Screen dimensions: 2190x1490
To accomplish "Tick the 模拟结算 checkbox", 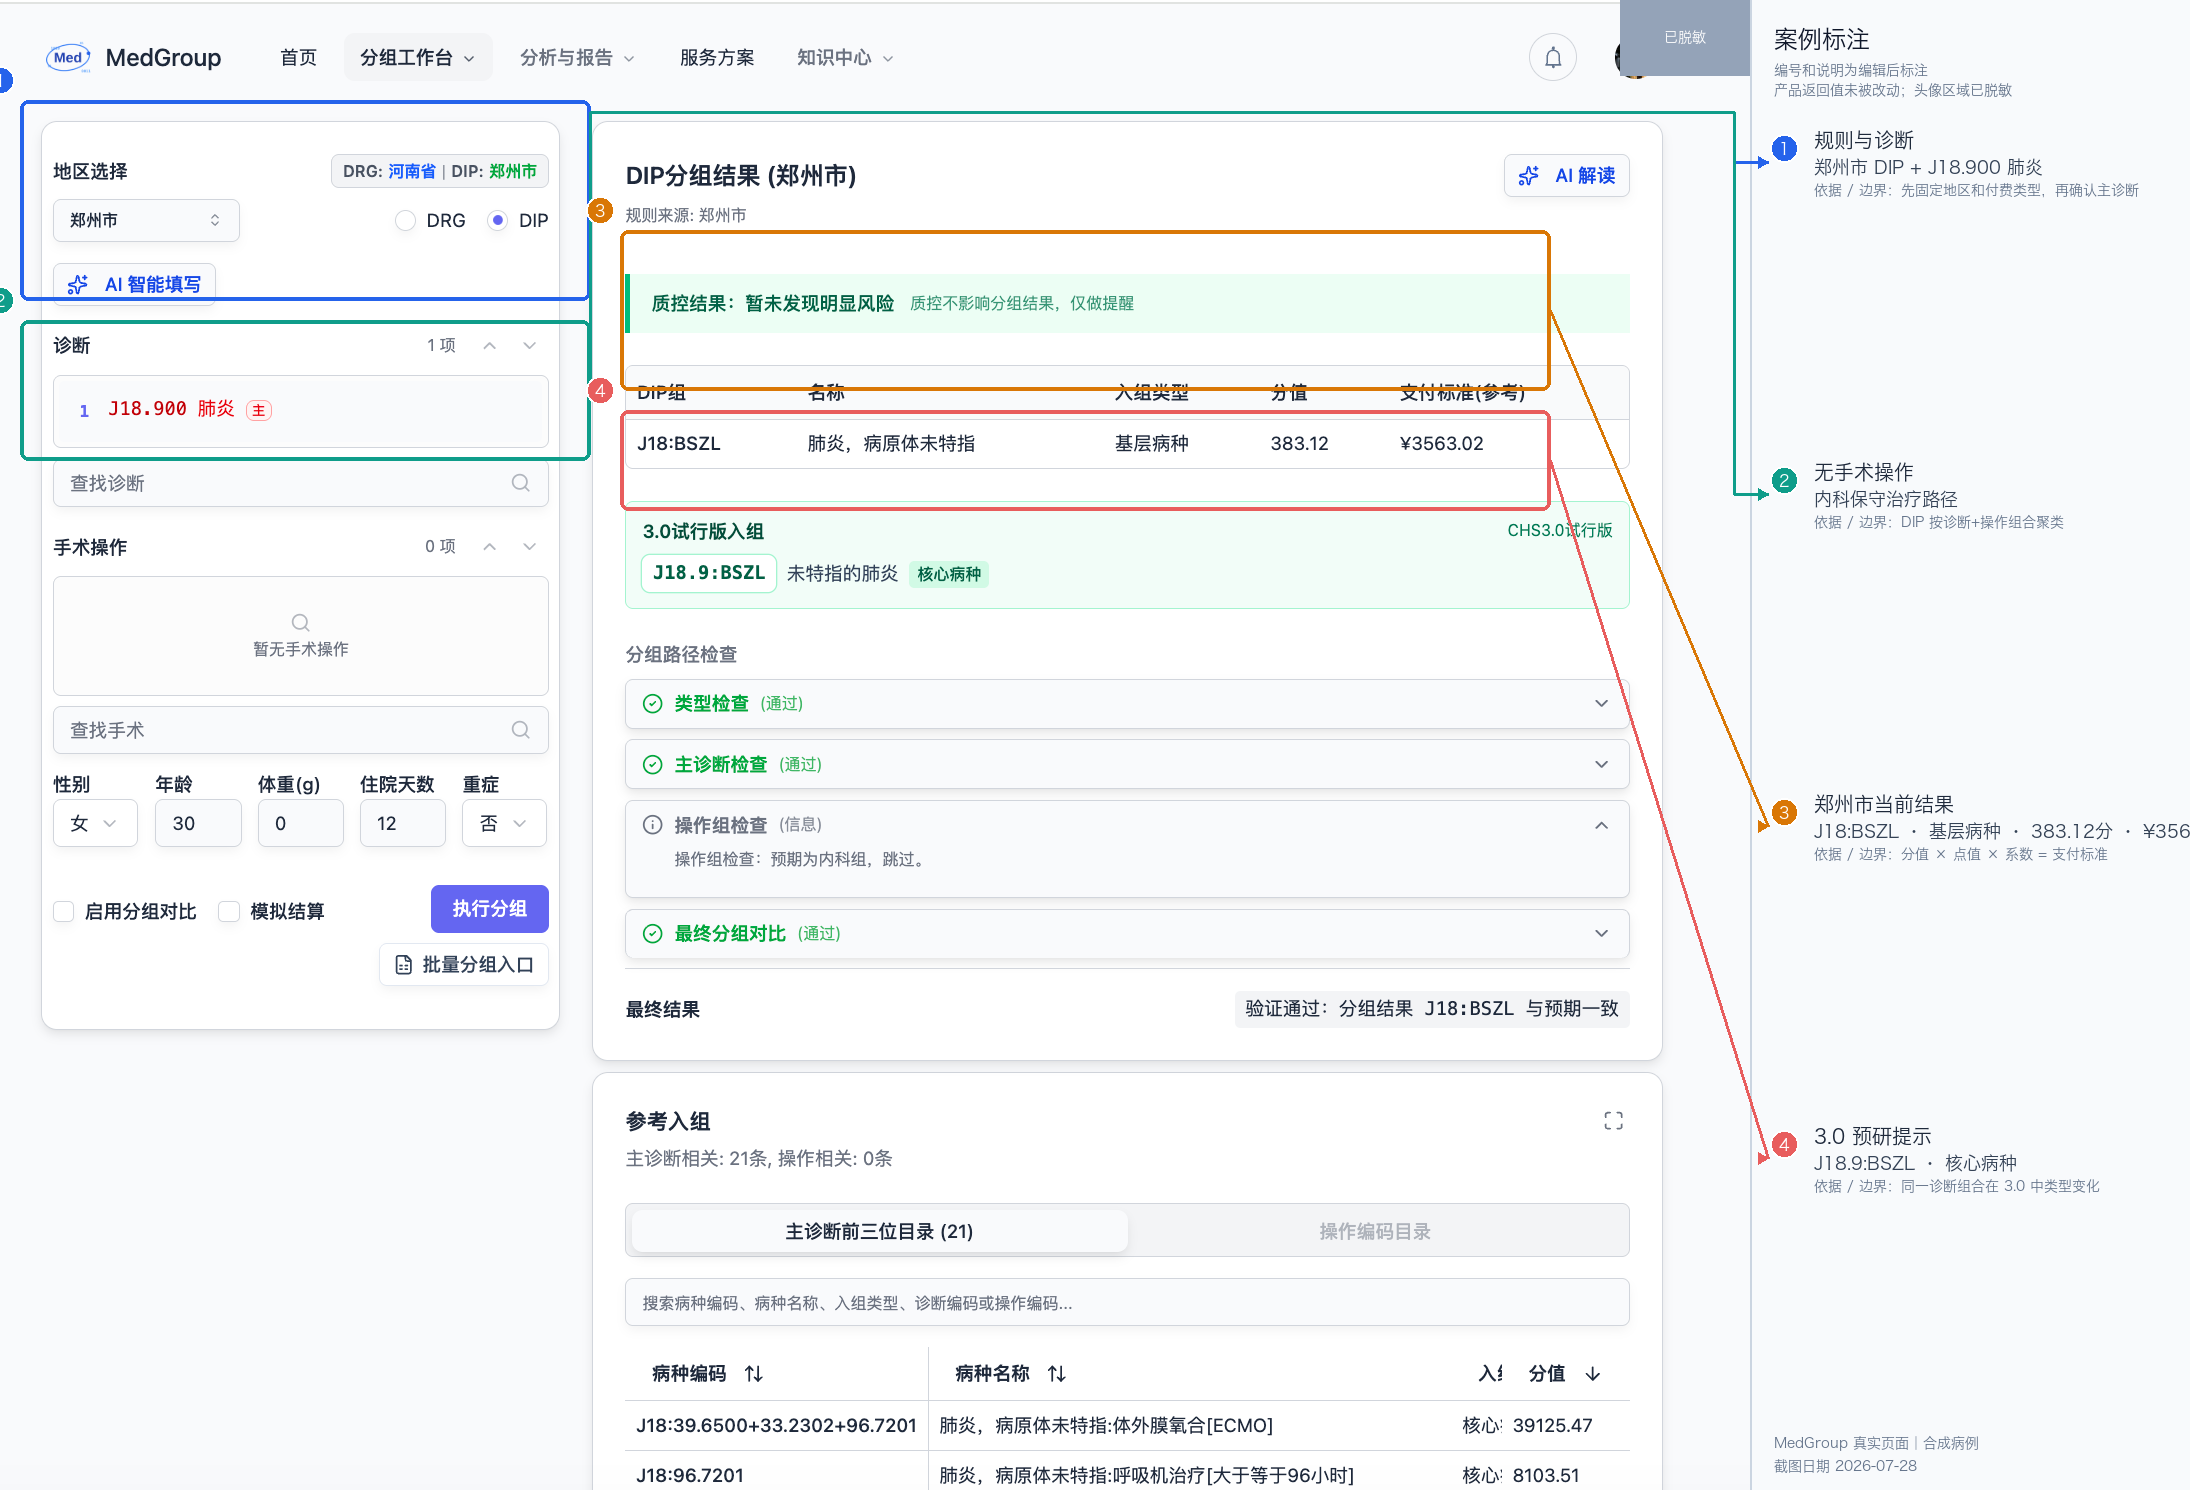I will 229,911.
